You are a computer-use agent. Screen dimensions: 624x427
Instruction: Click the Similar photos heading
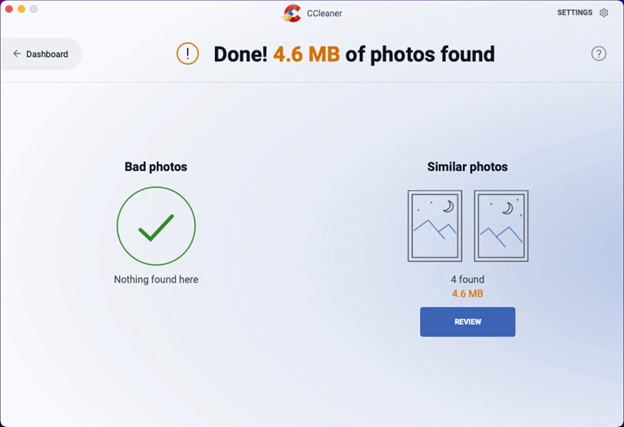tap(467, 166)
